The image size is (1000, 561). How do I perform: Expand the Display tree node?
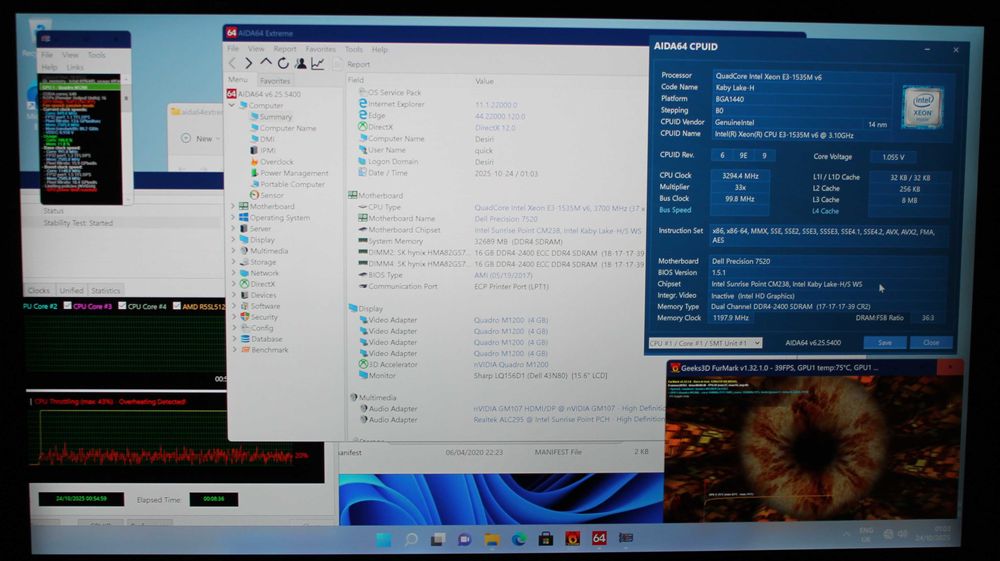pyautogui.click(x=233, y=240)
